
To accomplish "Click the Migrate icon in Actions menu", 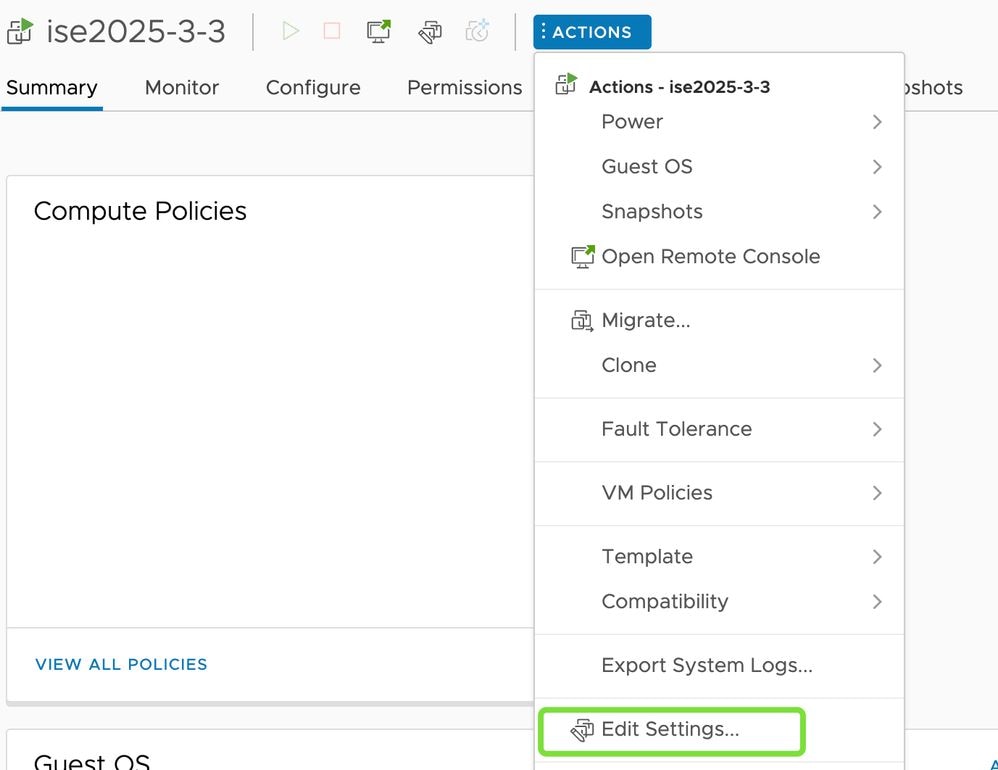I will [581, 321].
